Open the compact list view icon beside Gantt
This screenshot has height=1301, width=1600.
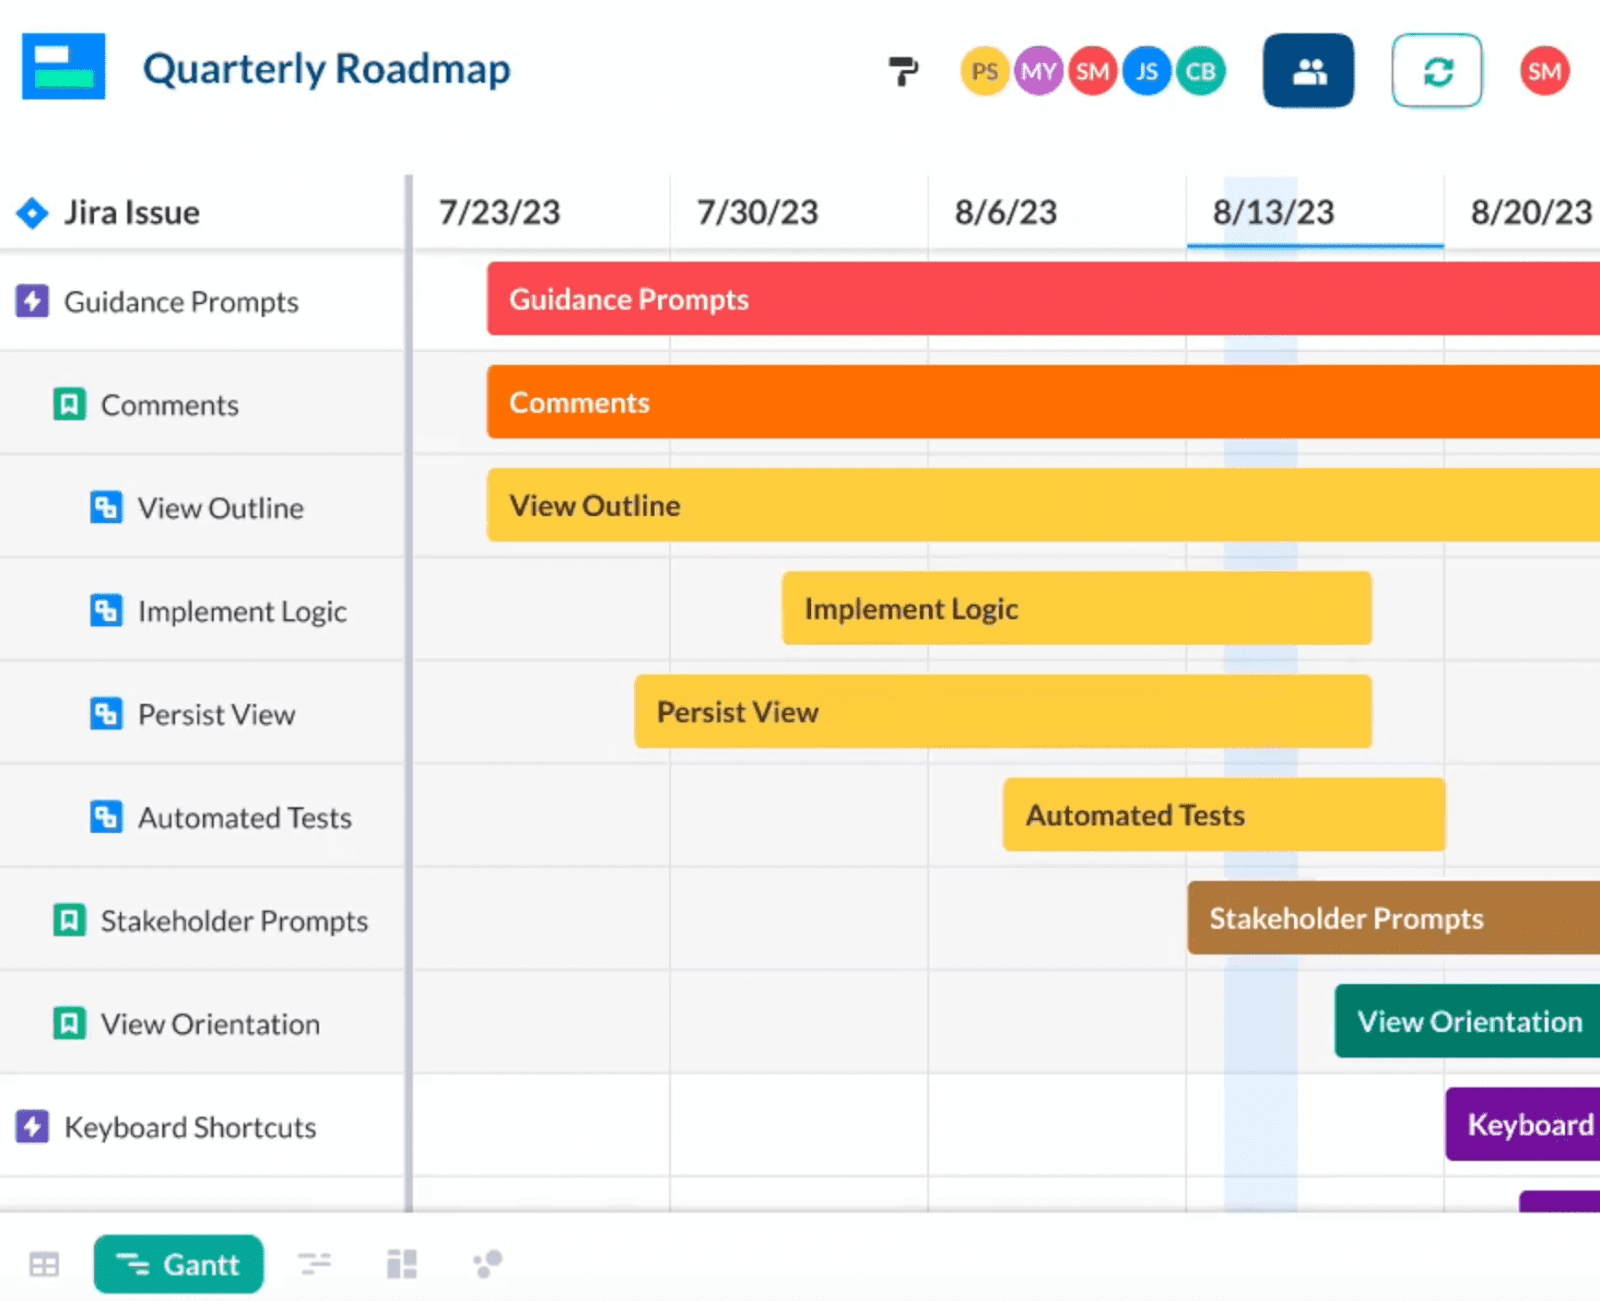[316, 1264]
